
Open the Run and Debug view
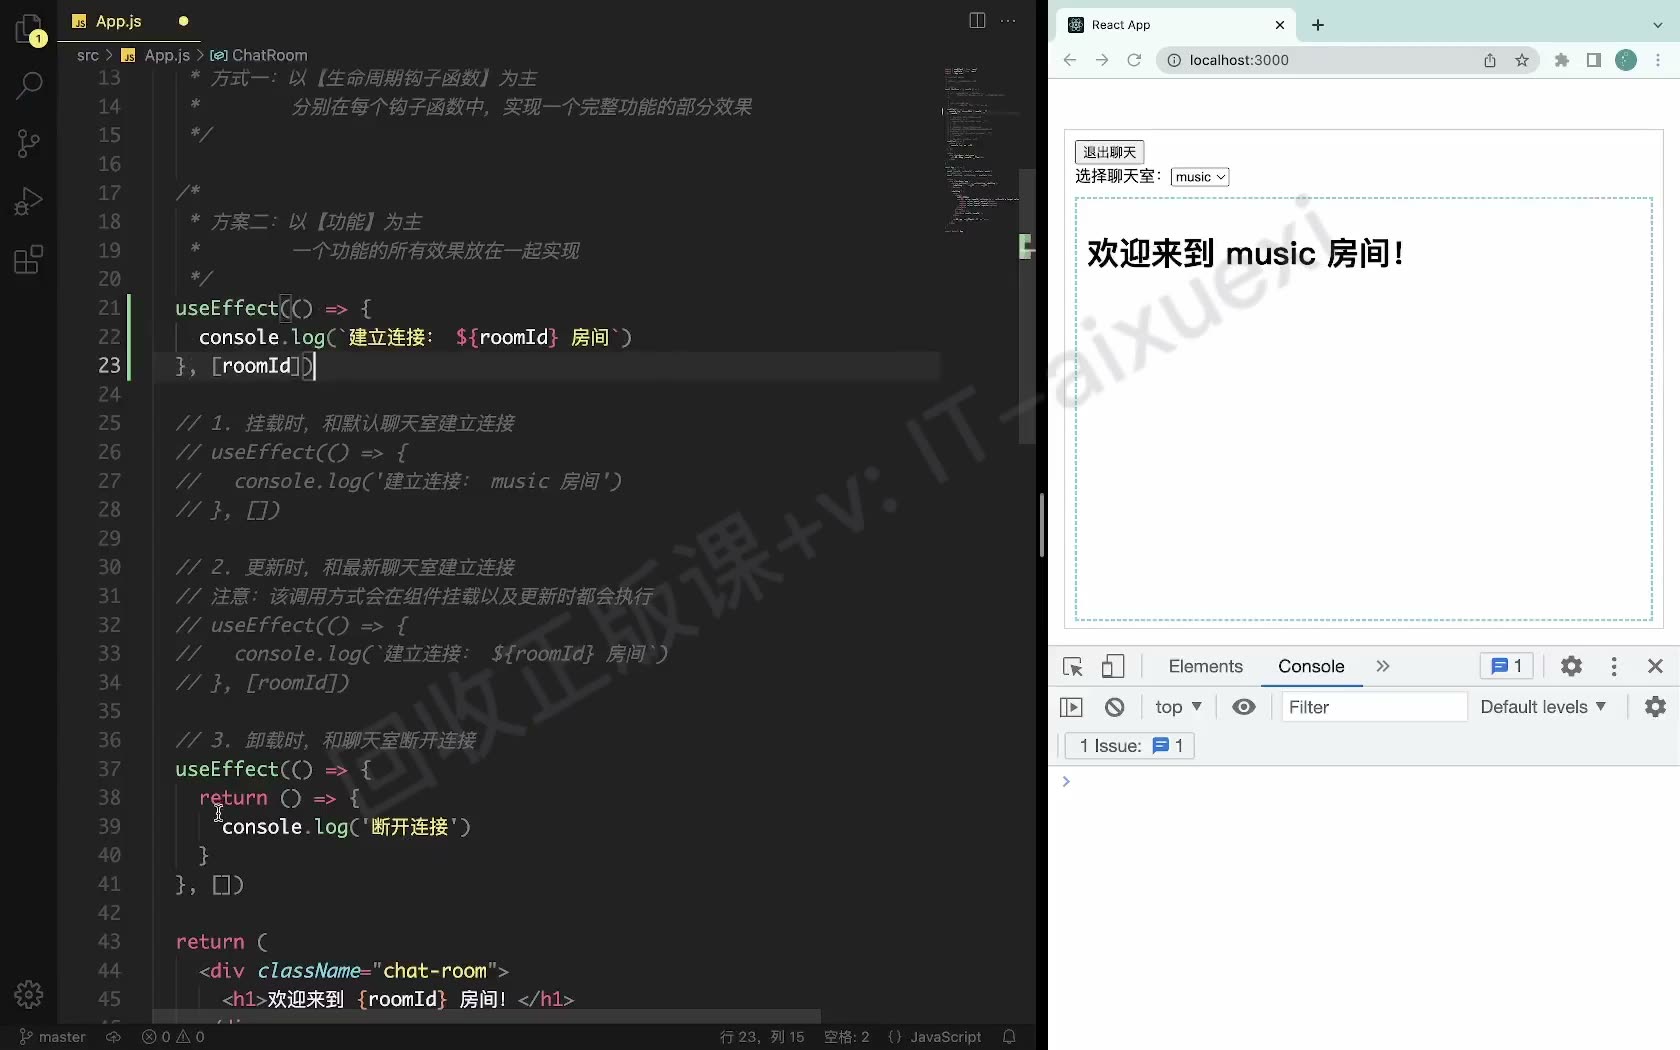29,202
